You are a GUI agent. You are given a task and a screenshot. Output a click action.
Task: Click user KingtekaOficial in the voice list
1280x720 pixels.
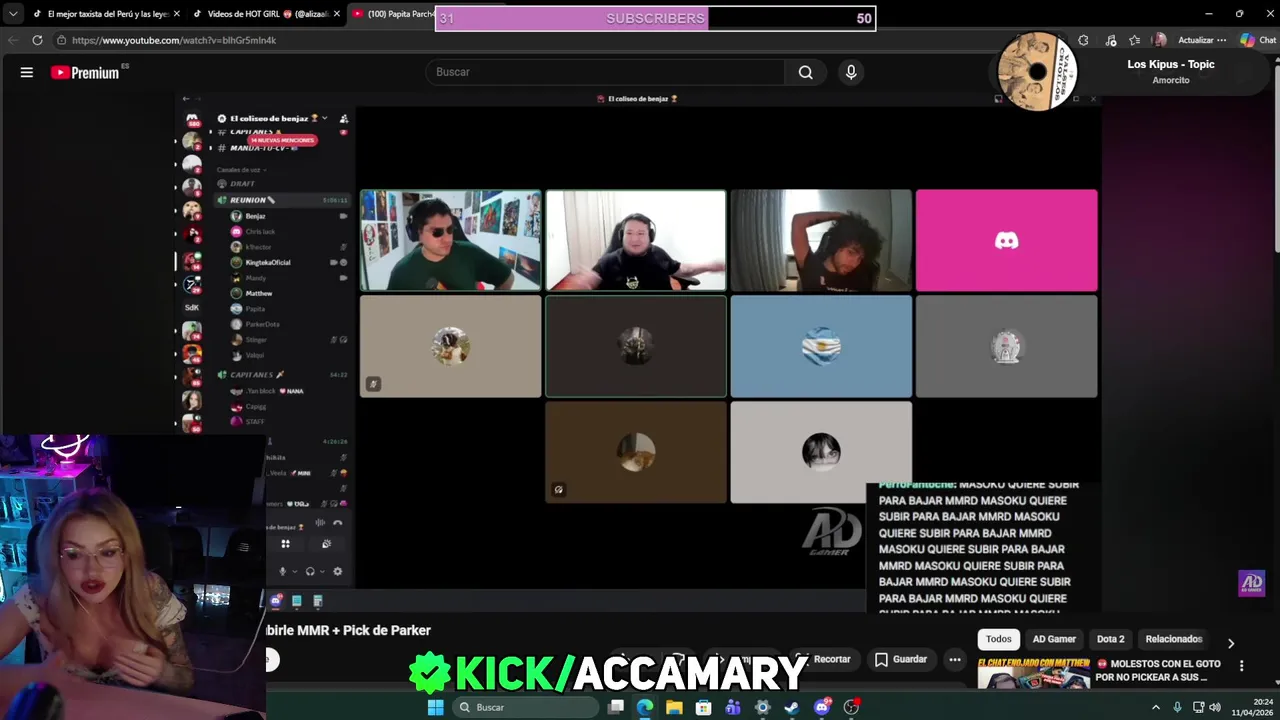tap(268, 262)
